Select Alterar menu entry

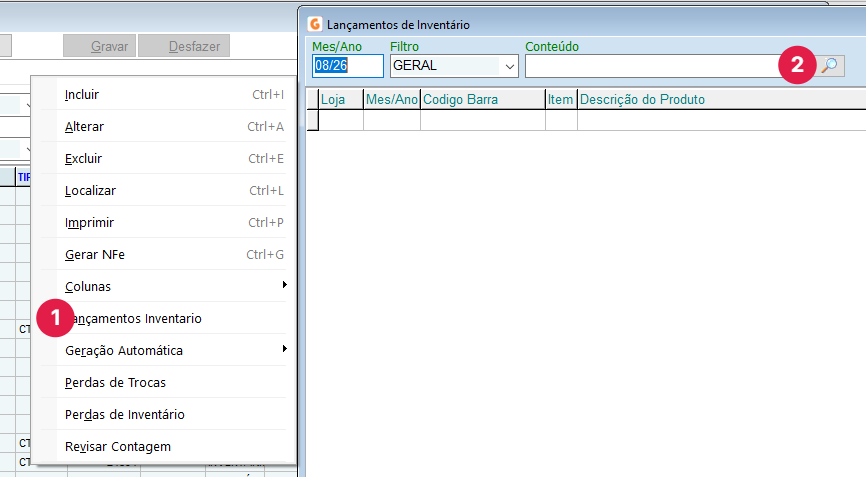pos(165,126)
